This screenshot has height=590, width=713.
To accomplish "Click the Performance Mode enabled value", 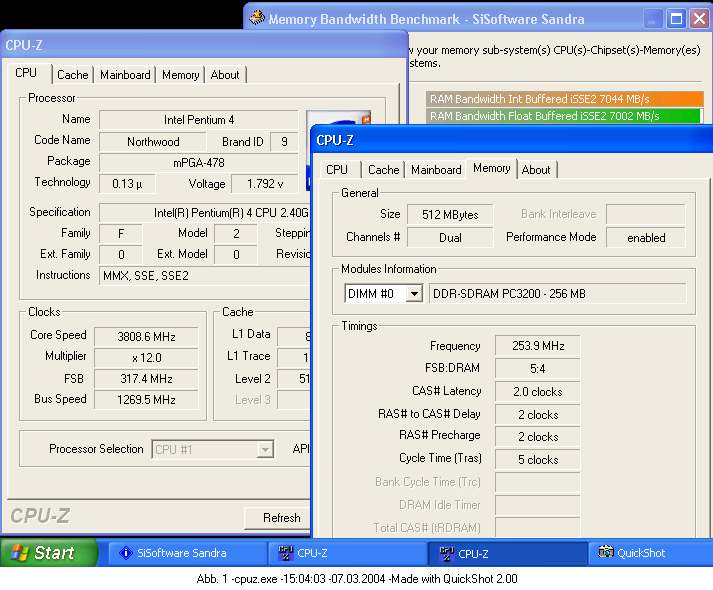I will [646, 238].
